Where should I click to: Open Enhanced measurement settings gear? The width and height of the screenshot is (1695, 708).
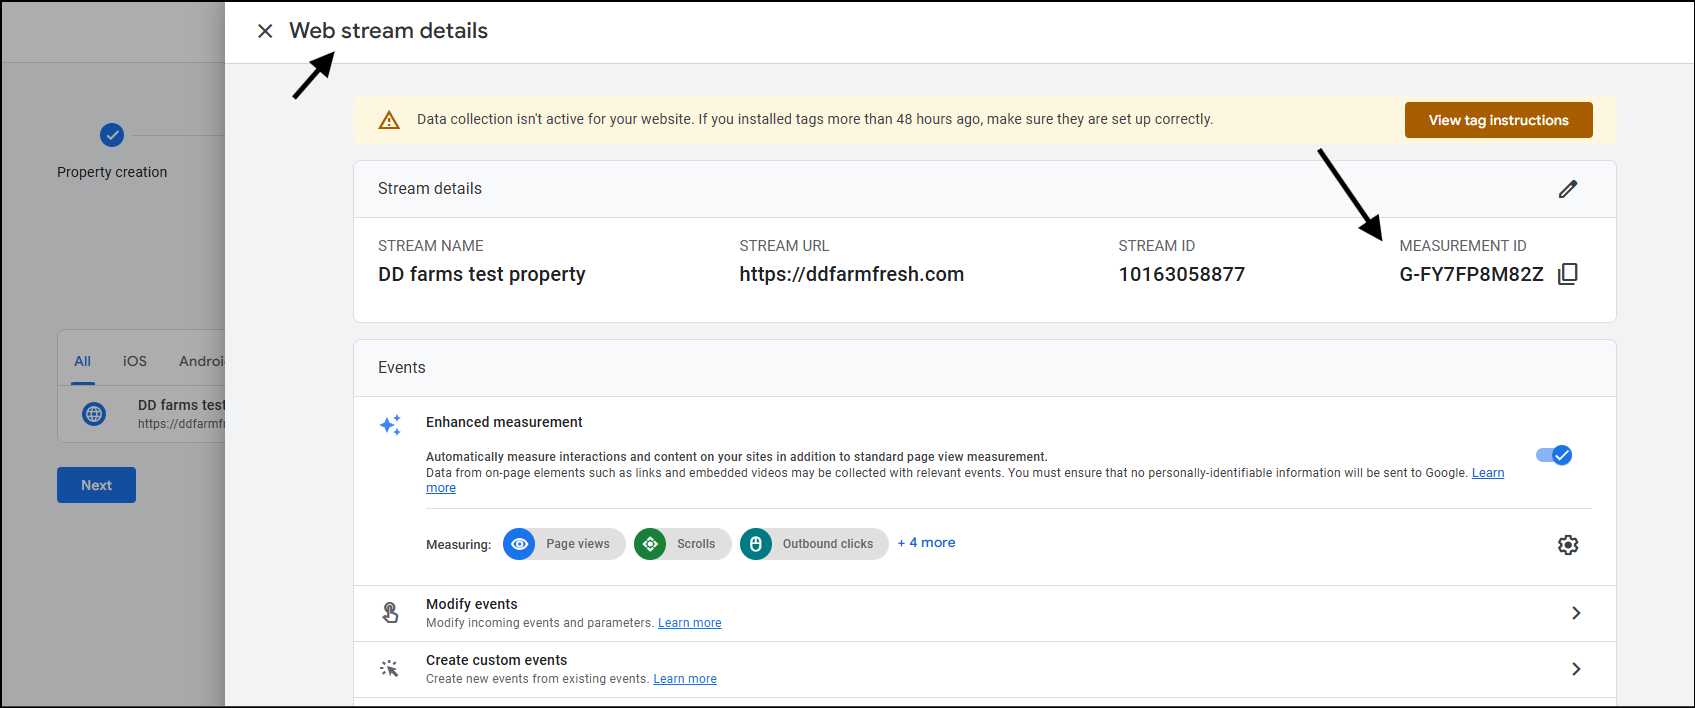click(x=1568, y=545)
